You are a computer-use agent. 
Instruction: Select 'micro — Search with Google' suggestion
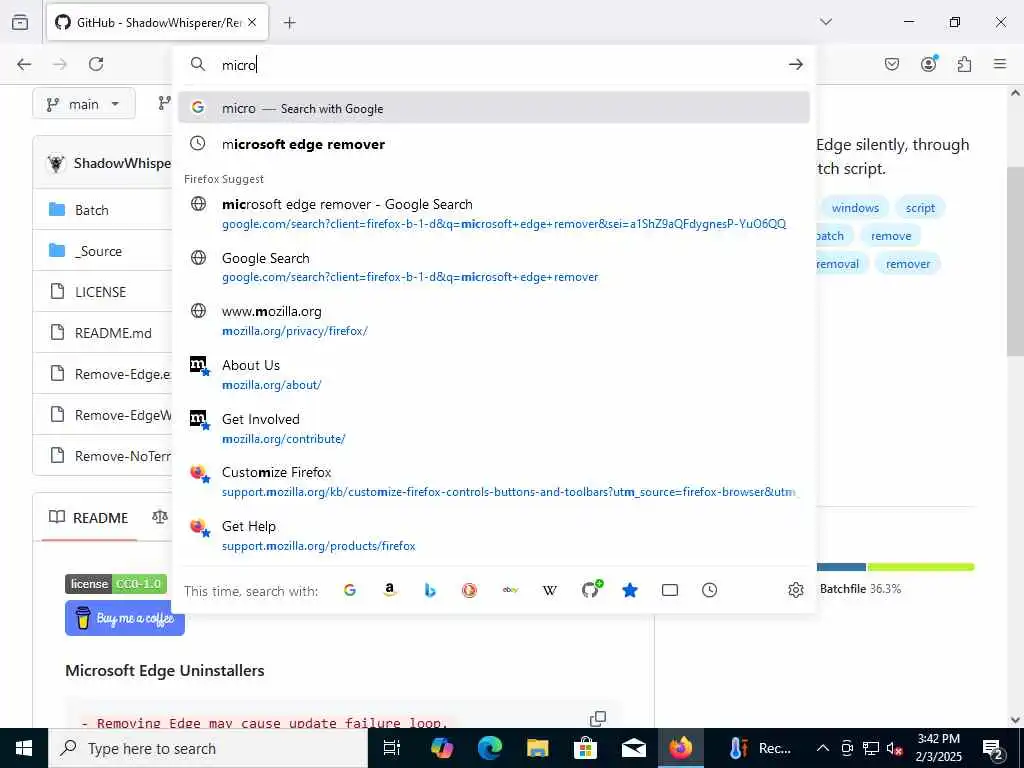[x=494, y=108]
